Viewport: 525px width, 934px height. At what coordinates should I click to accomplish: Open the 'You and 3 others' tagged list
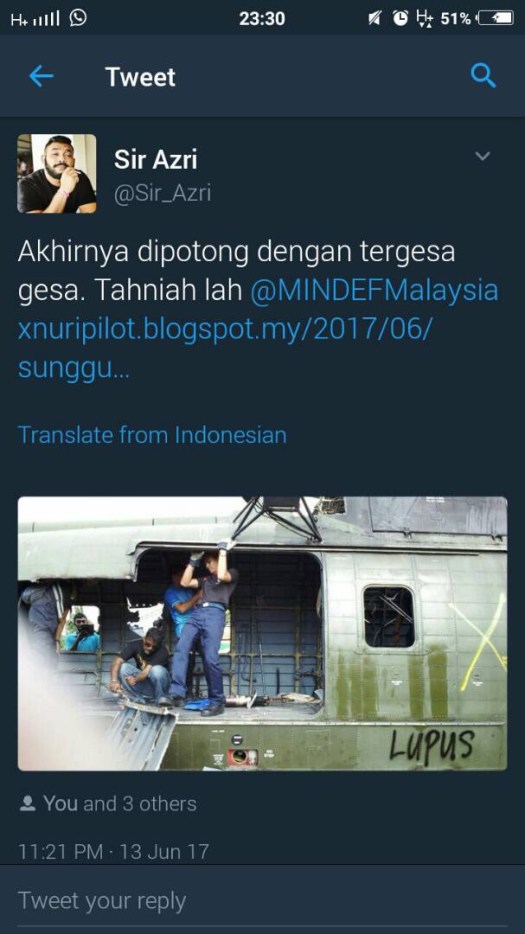(x=119, y=804)
